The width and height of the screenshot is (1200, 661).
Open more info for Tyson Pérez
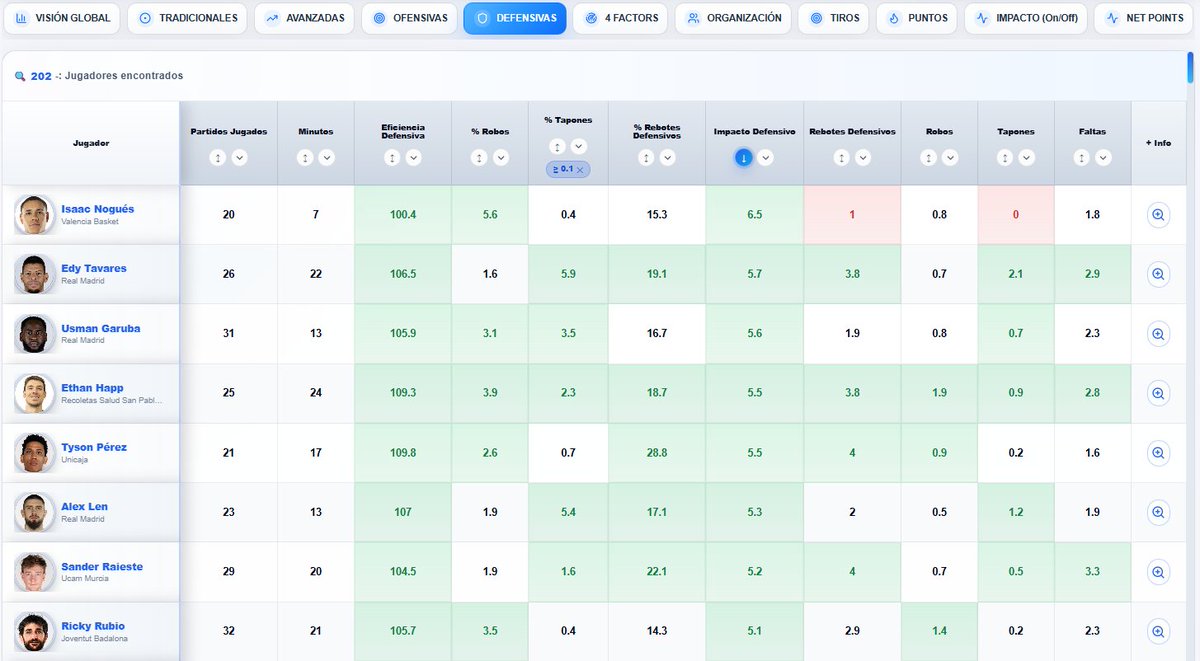tap(1158, 453)
